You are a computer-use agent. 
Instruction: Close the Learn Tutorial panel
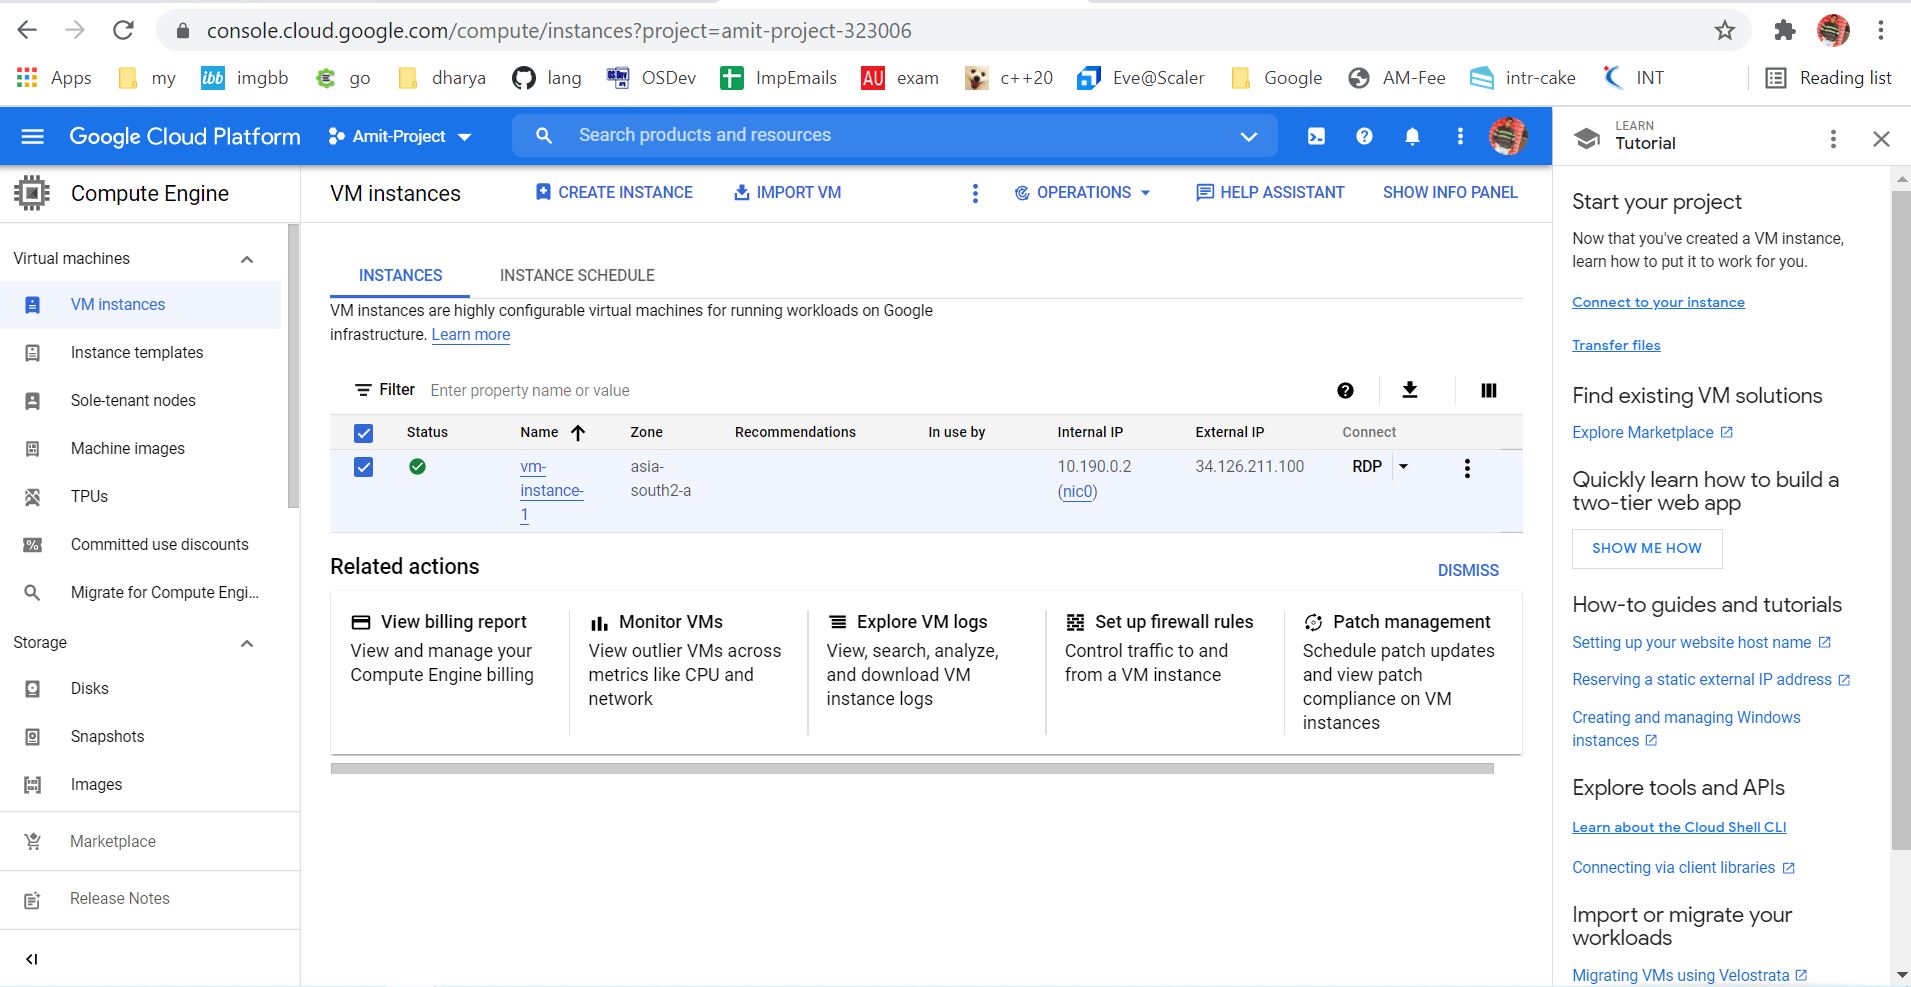click(1881, 139)
